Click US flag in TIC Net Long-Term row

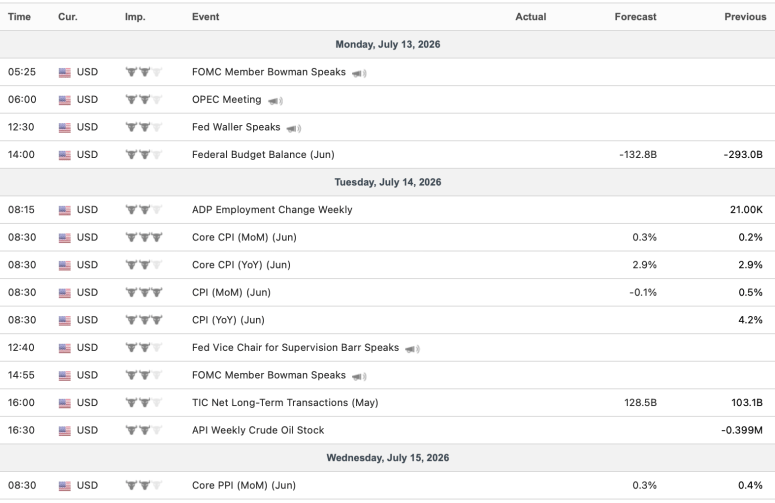[x=65, y=404]
